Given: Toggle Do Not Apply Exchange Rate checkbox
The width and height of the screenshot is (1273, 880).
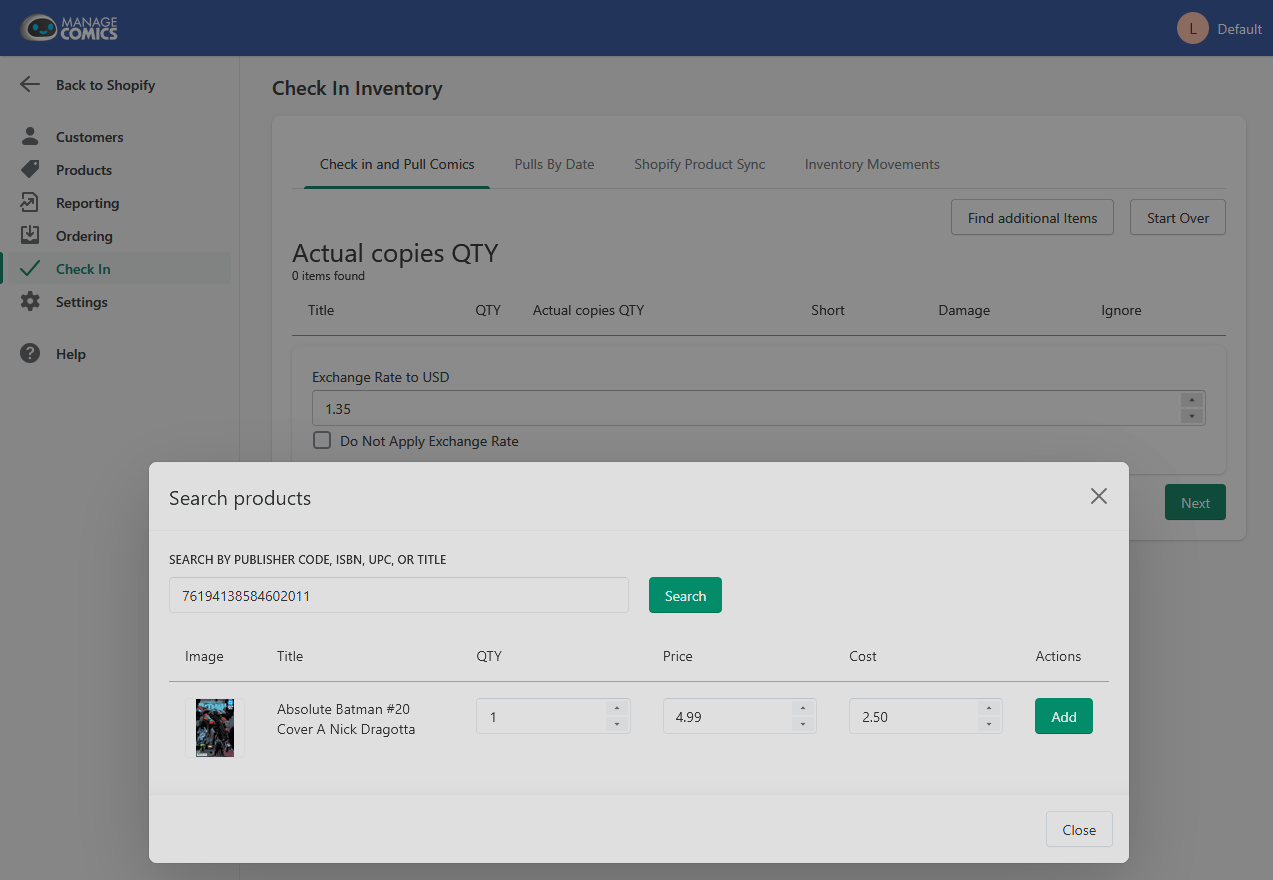Looking at the screenshot, I should 322,440.
